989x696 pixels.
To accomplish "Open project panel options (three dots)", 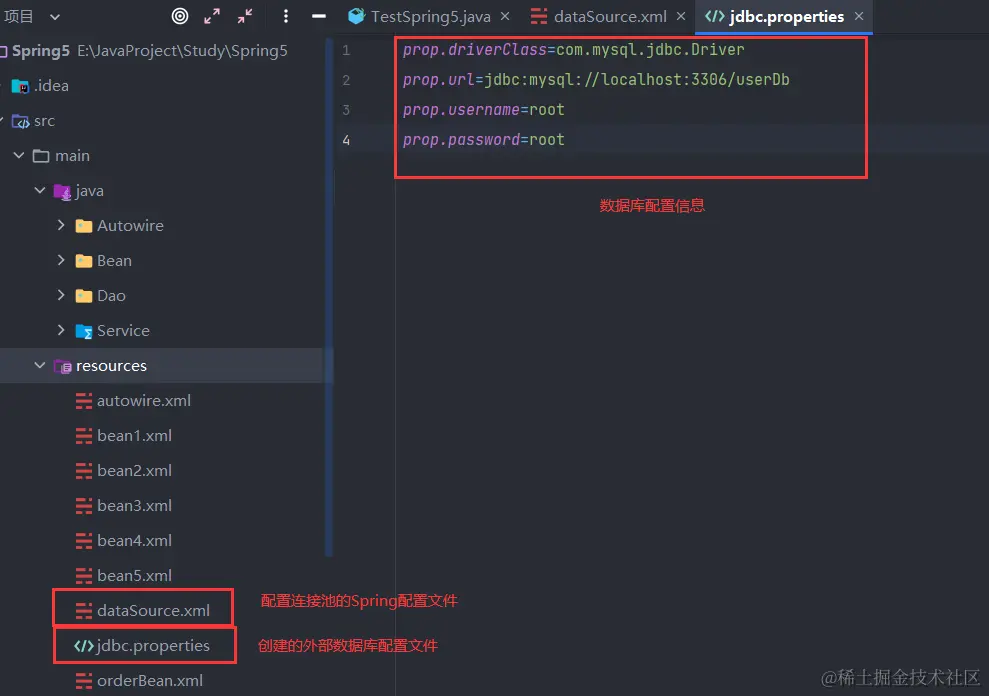I will coord(286,16).
